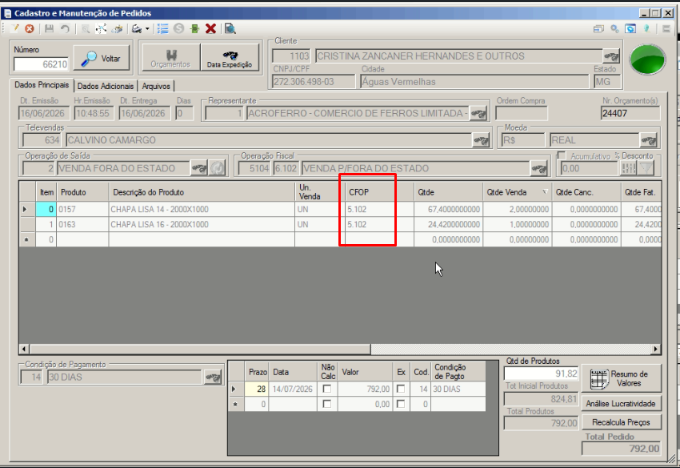Click the Voltar button
The width and height of the screenshot is (680, 468).
tap(101, 58)
